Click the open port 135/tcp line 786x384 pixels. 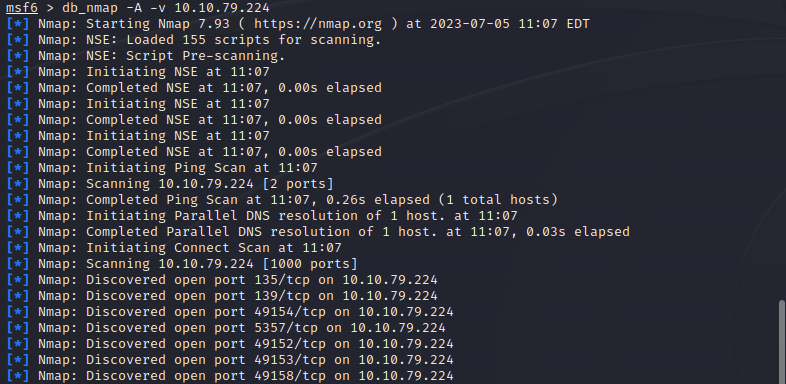[222, 280]
